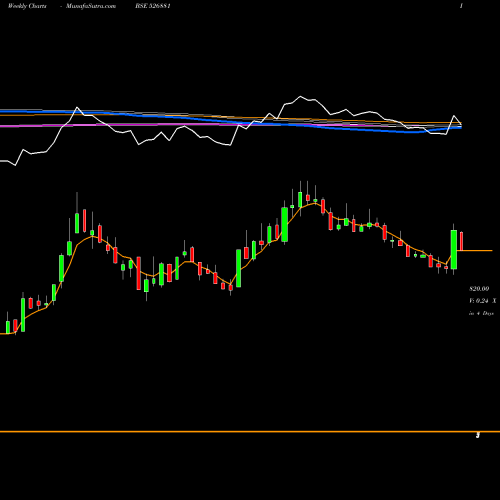Click the '820.09' price label
500x500 pixels.
(479, 288)
